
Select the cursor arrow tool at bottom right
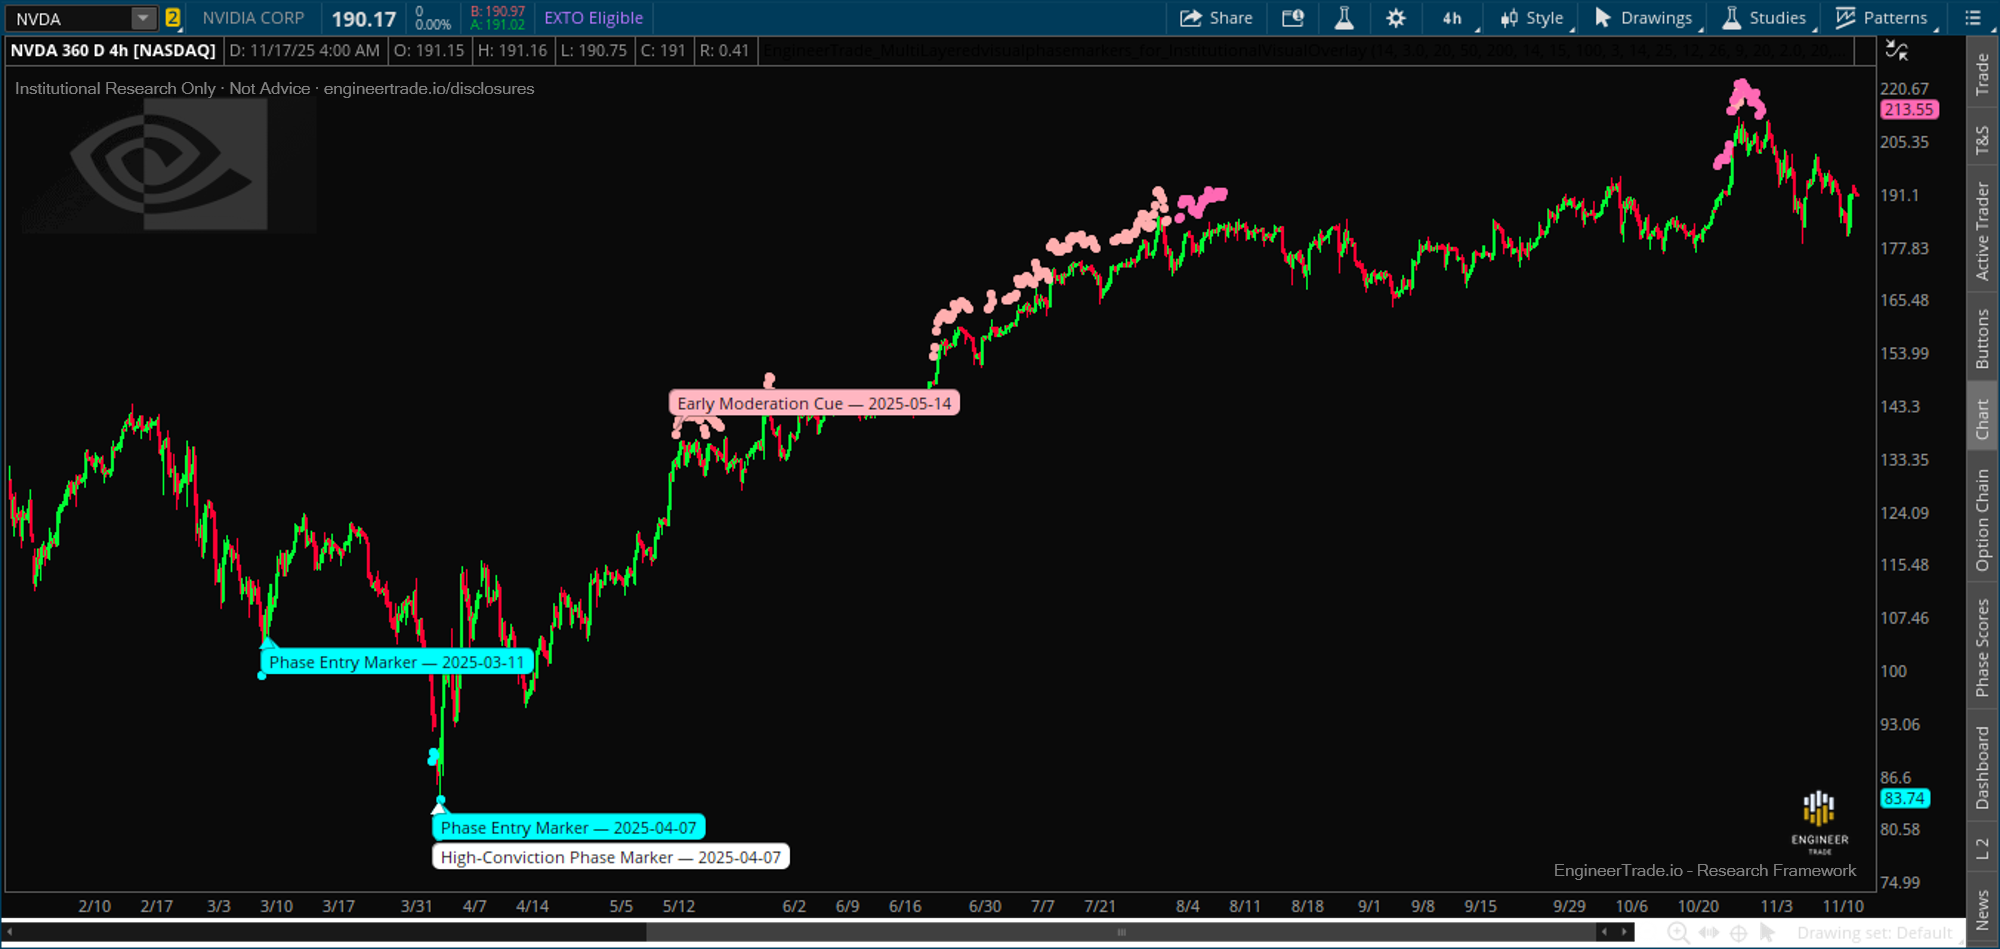point(1765,931)
